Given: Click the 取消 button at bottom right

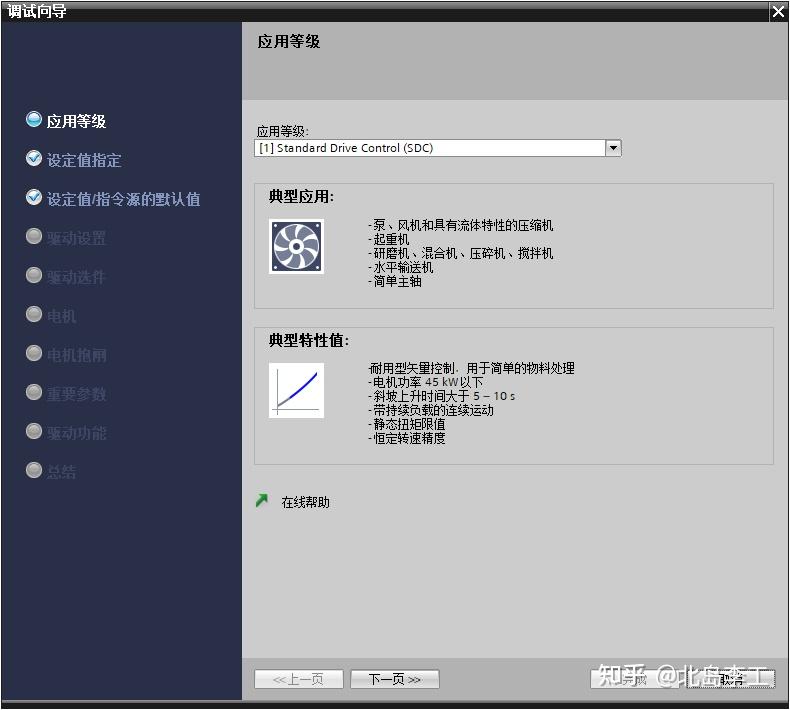Looking at the screenshot, I should click(x=731, y=679).
